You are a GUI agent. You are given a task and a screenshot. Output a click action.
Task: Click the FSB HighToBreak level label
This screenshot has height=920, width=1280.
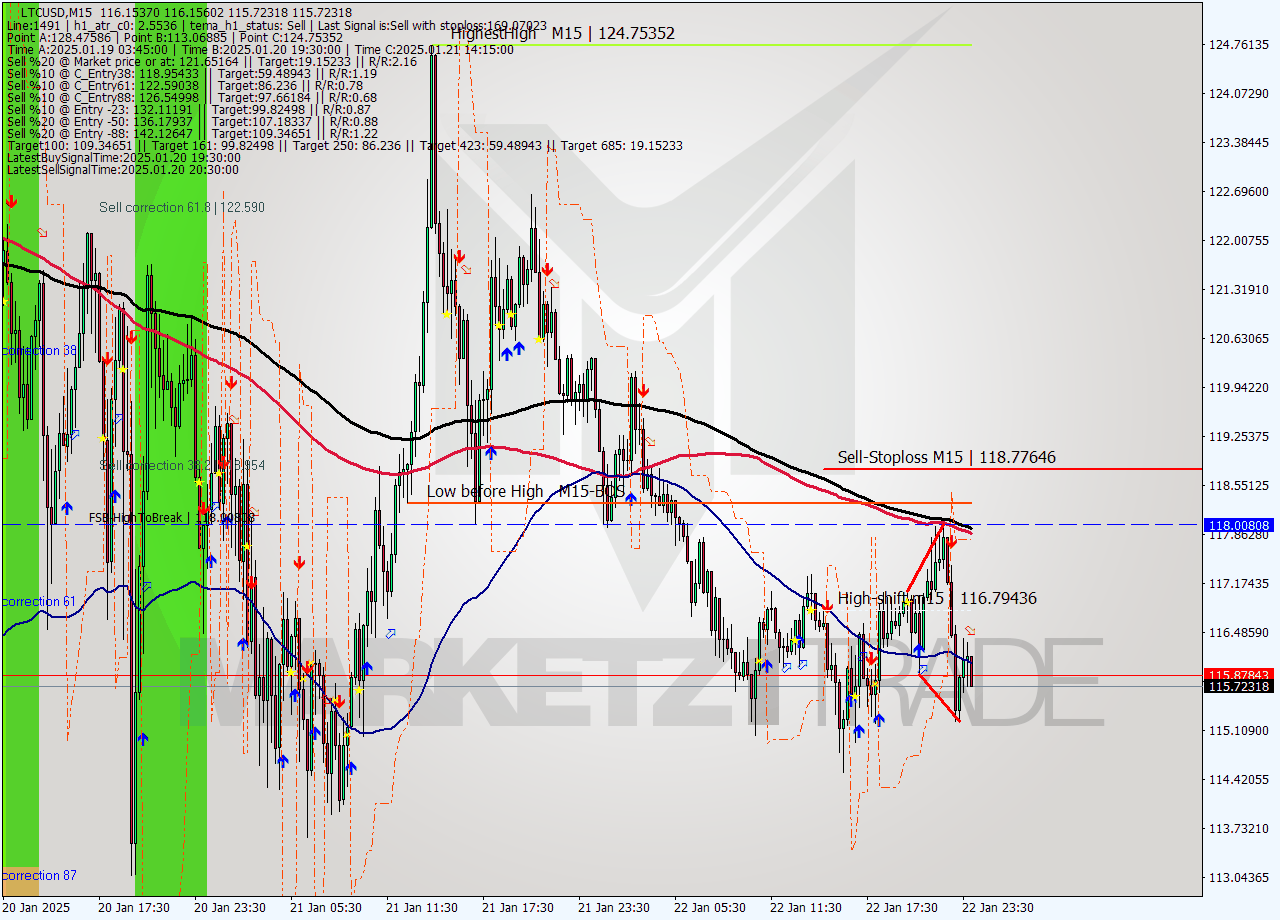172,518
